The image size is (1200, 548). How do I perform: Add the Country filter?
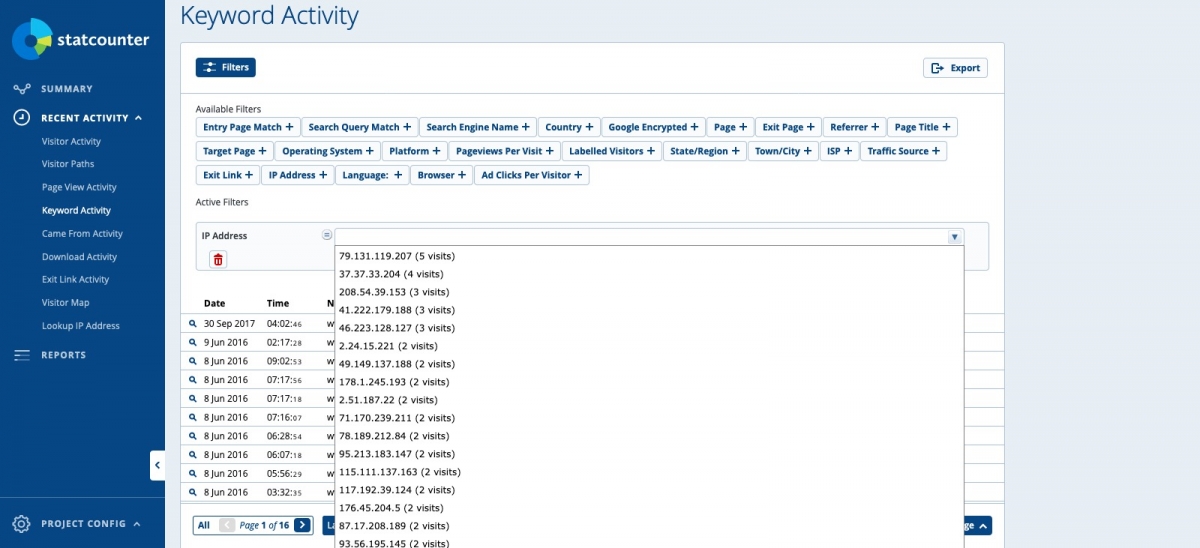click(569, 127)
